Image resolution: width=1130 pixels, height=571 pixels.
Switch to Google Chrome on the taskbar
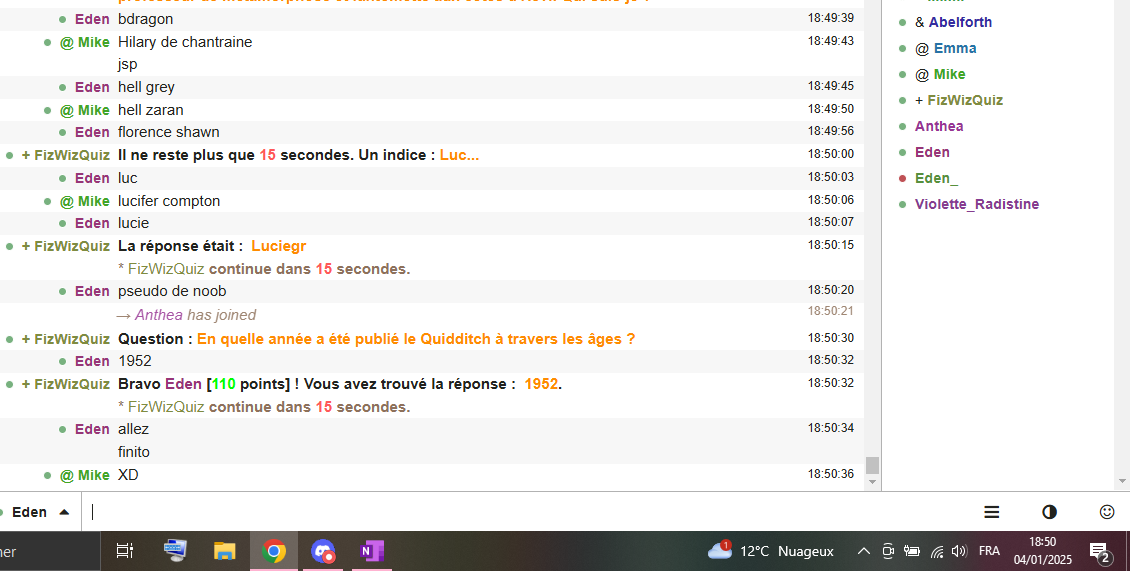(274, 552)
